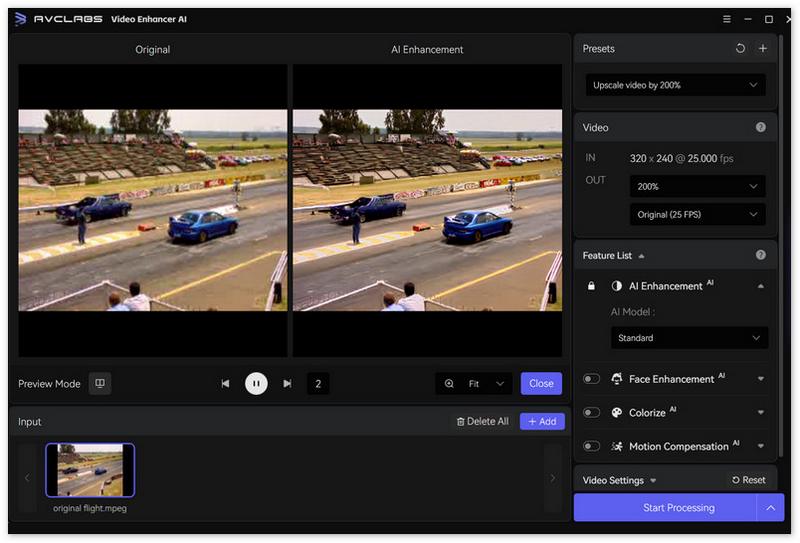Enable the Face Enhancement toggle

(592, 379)
